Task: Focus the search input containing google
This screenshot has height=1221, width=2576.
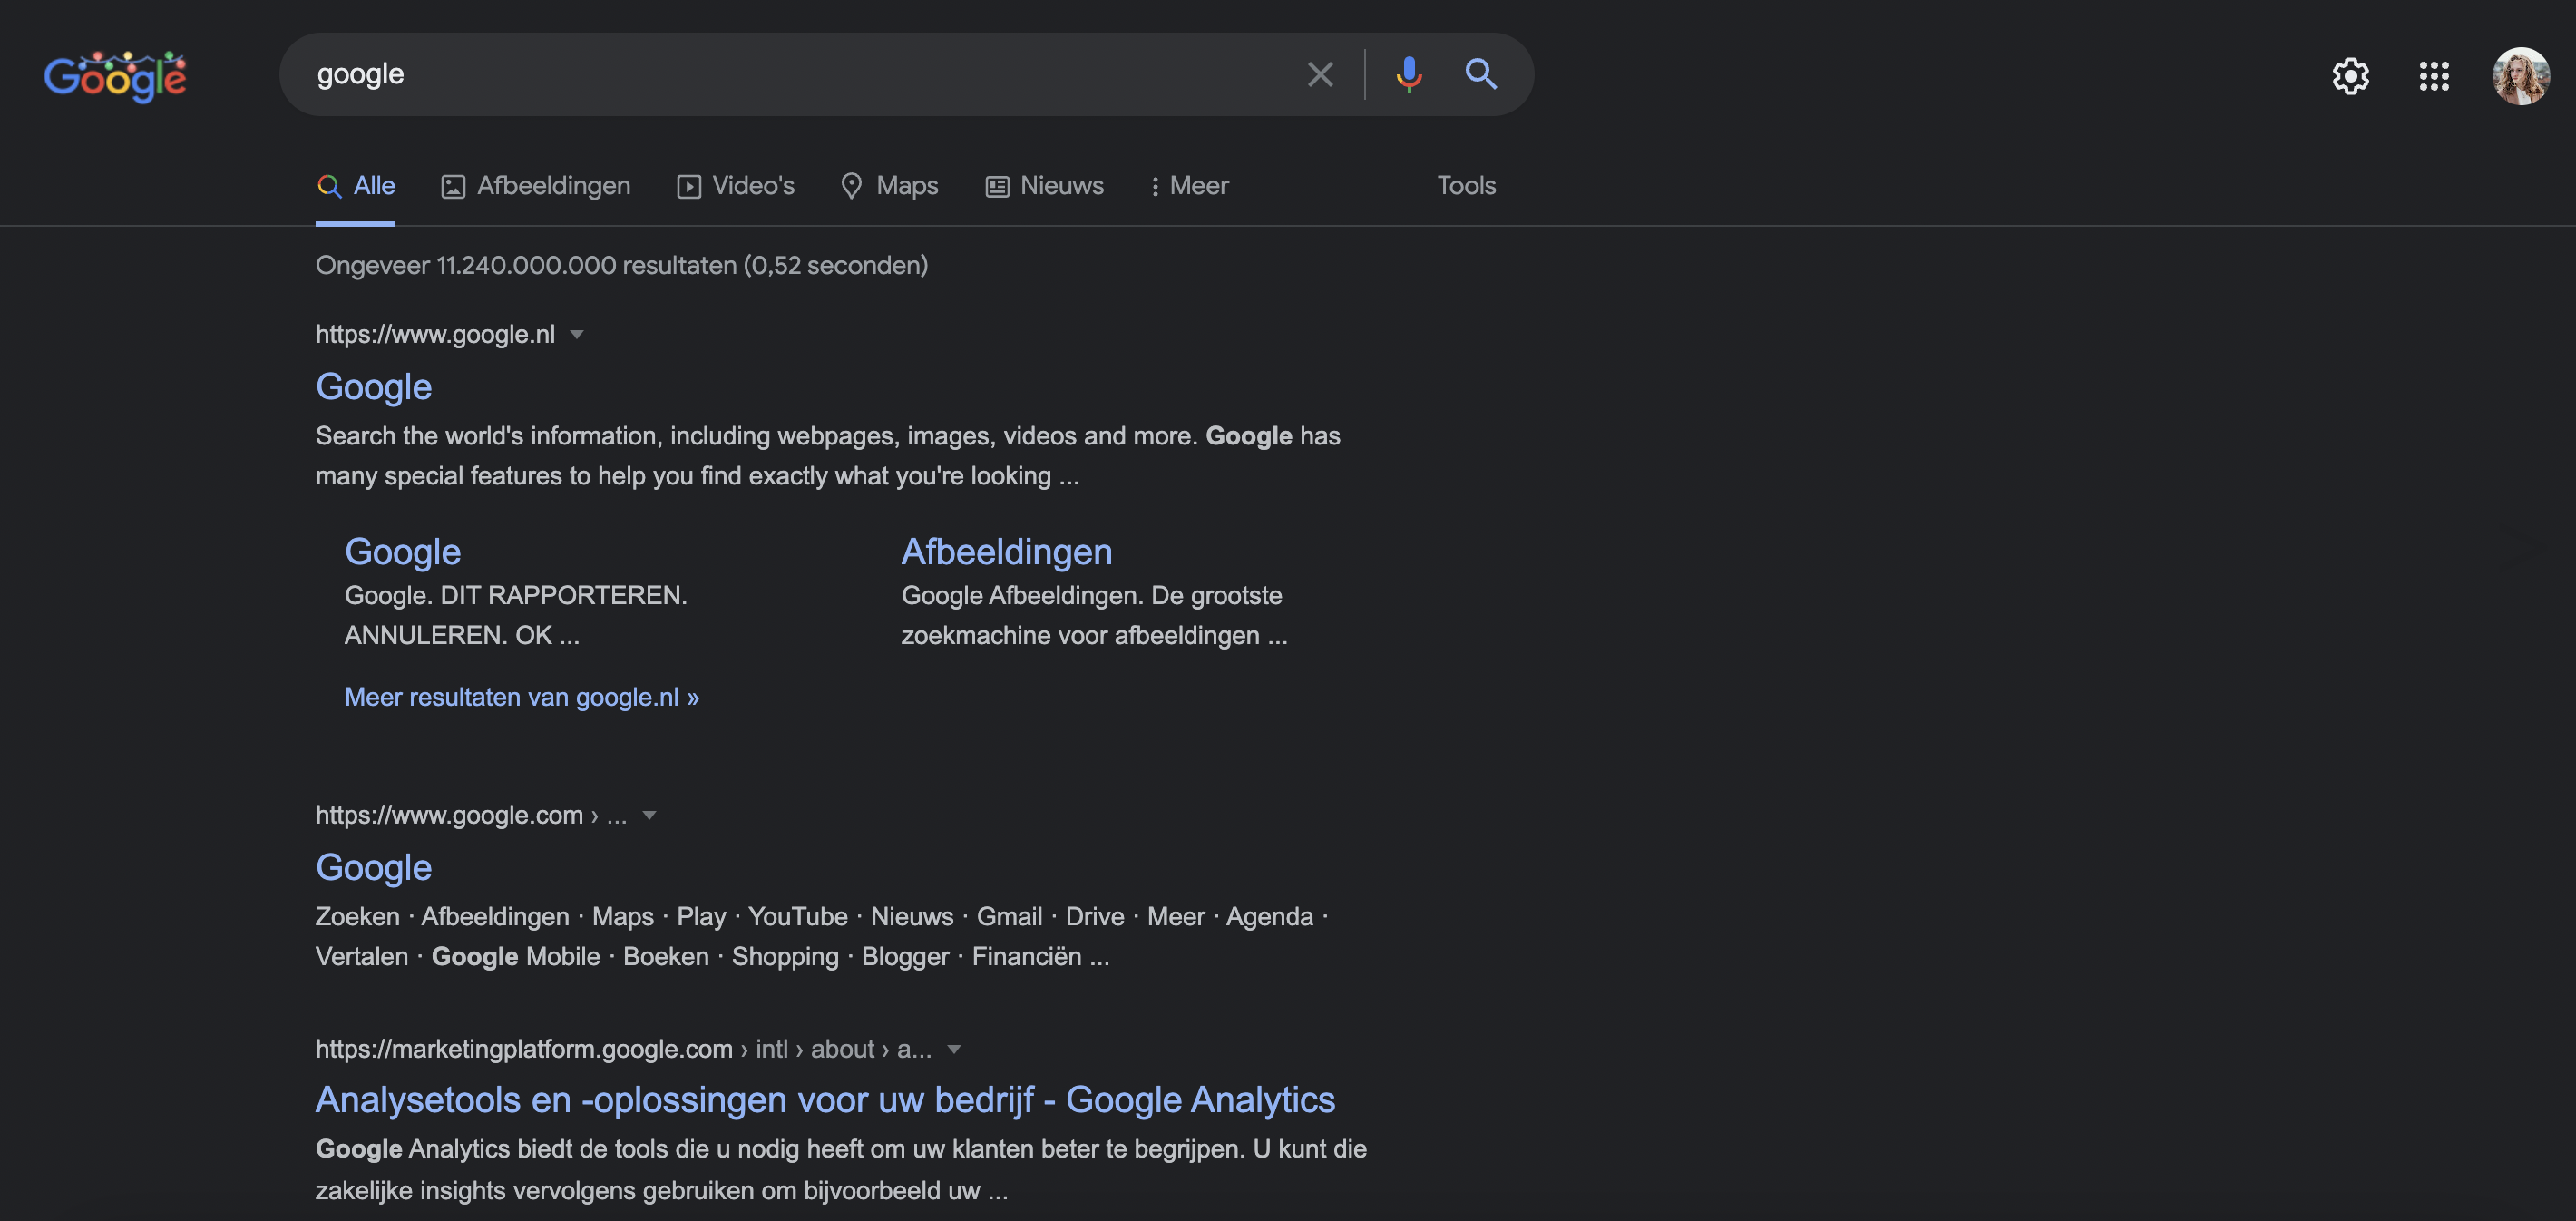Action: pos(790,74)
